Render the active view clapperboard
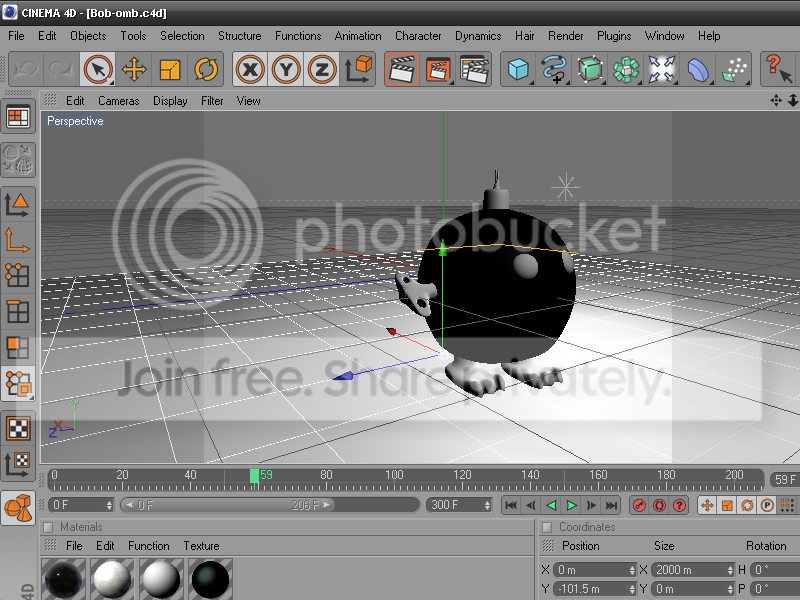The height and width of the screenshot is (600, 800). point(402,69)
